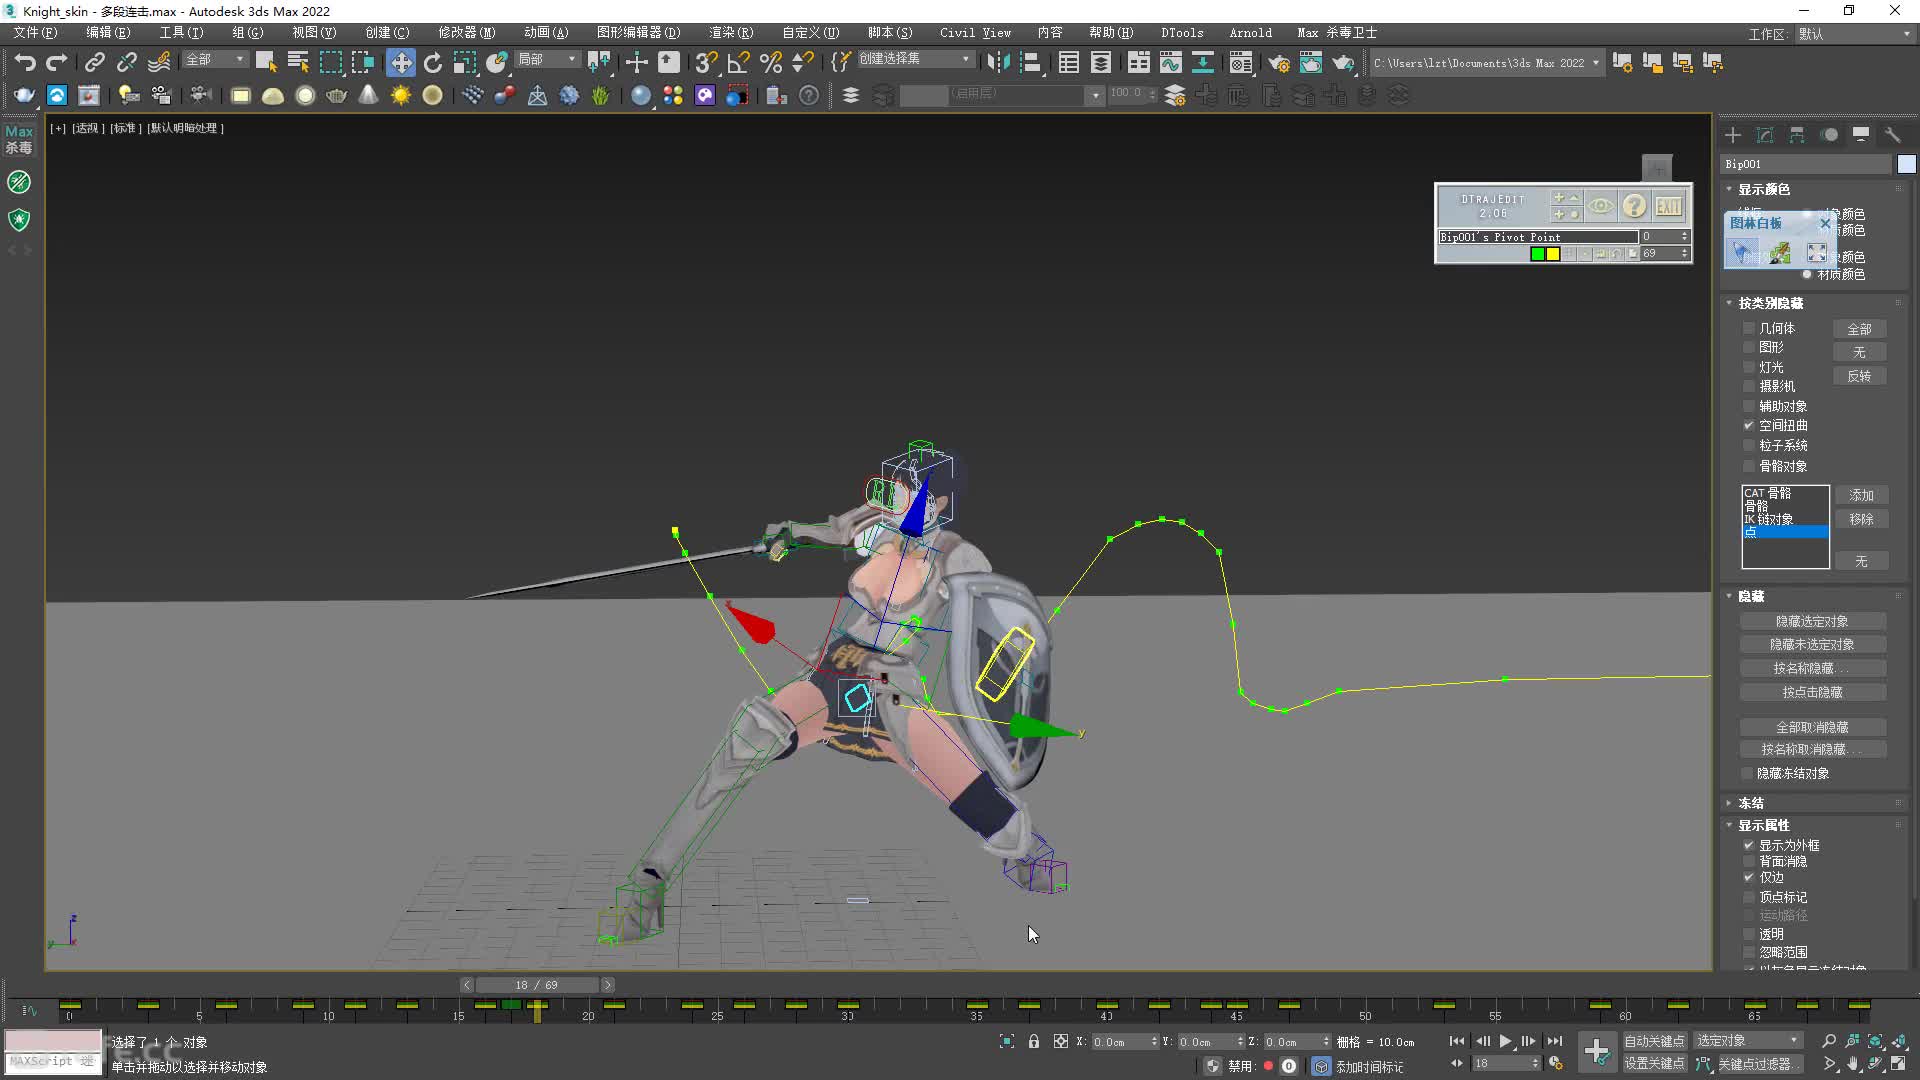This screenshot has width=1920, height=1080.
Task: Open the Utilities command panel tab
Action: pos(1893,135)
